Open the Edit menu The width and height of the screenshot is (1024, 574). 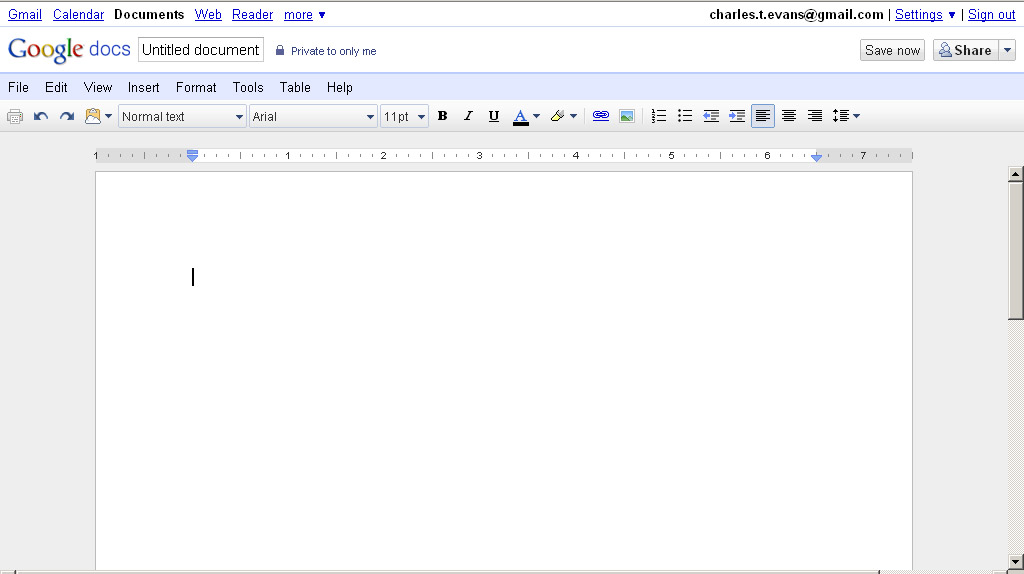tap(56, 88)
